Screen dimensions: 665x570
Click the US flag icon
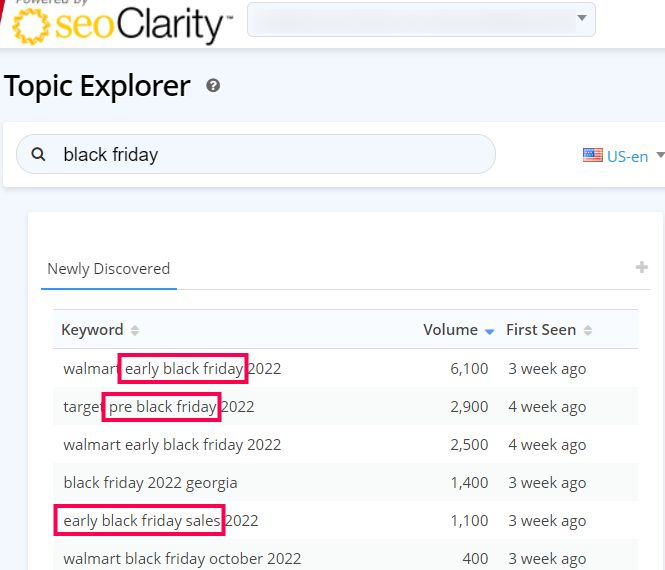[x=592, y=155]
